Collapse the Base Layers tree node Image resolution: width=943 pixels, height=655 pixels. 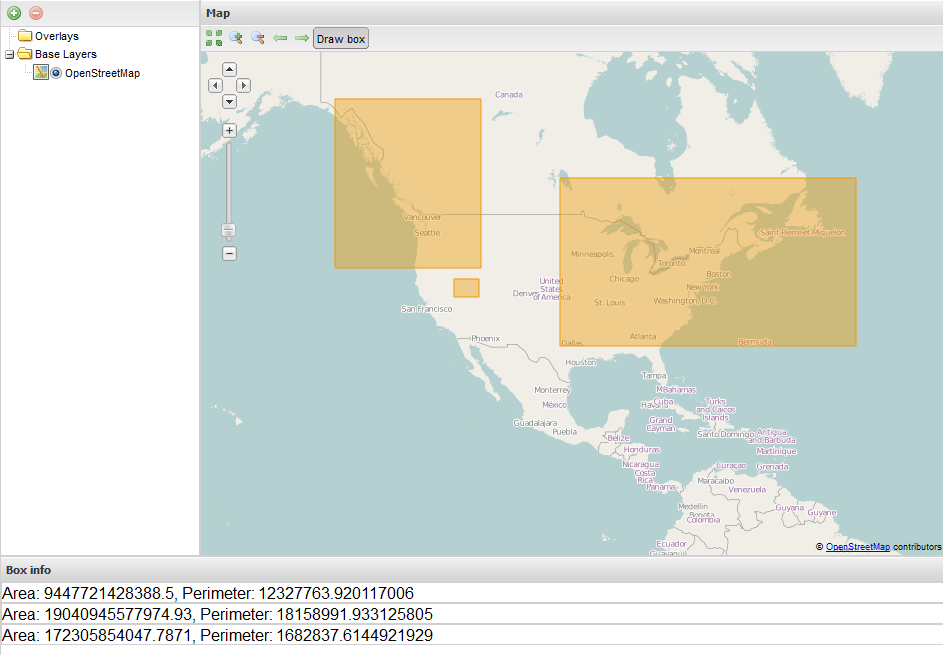[9, 54]
